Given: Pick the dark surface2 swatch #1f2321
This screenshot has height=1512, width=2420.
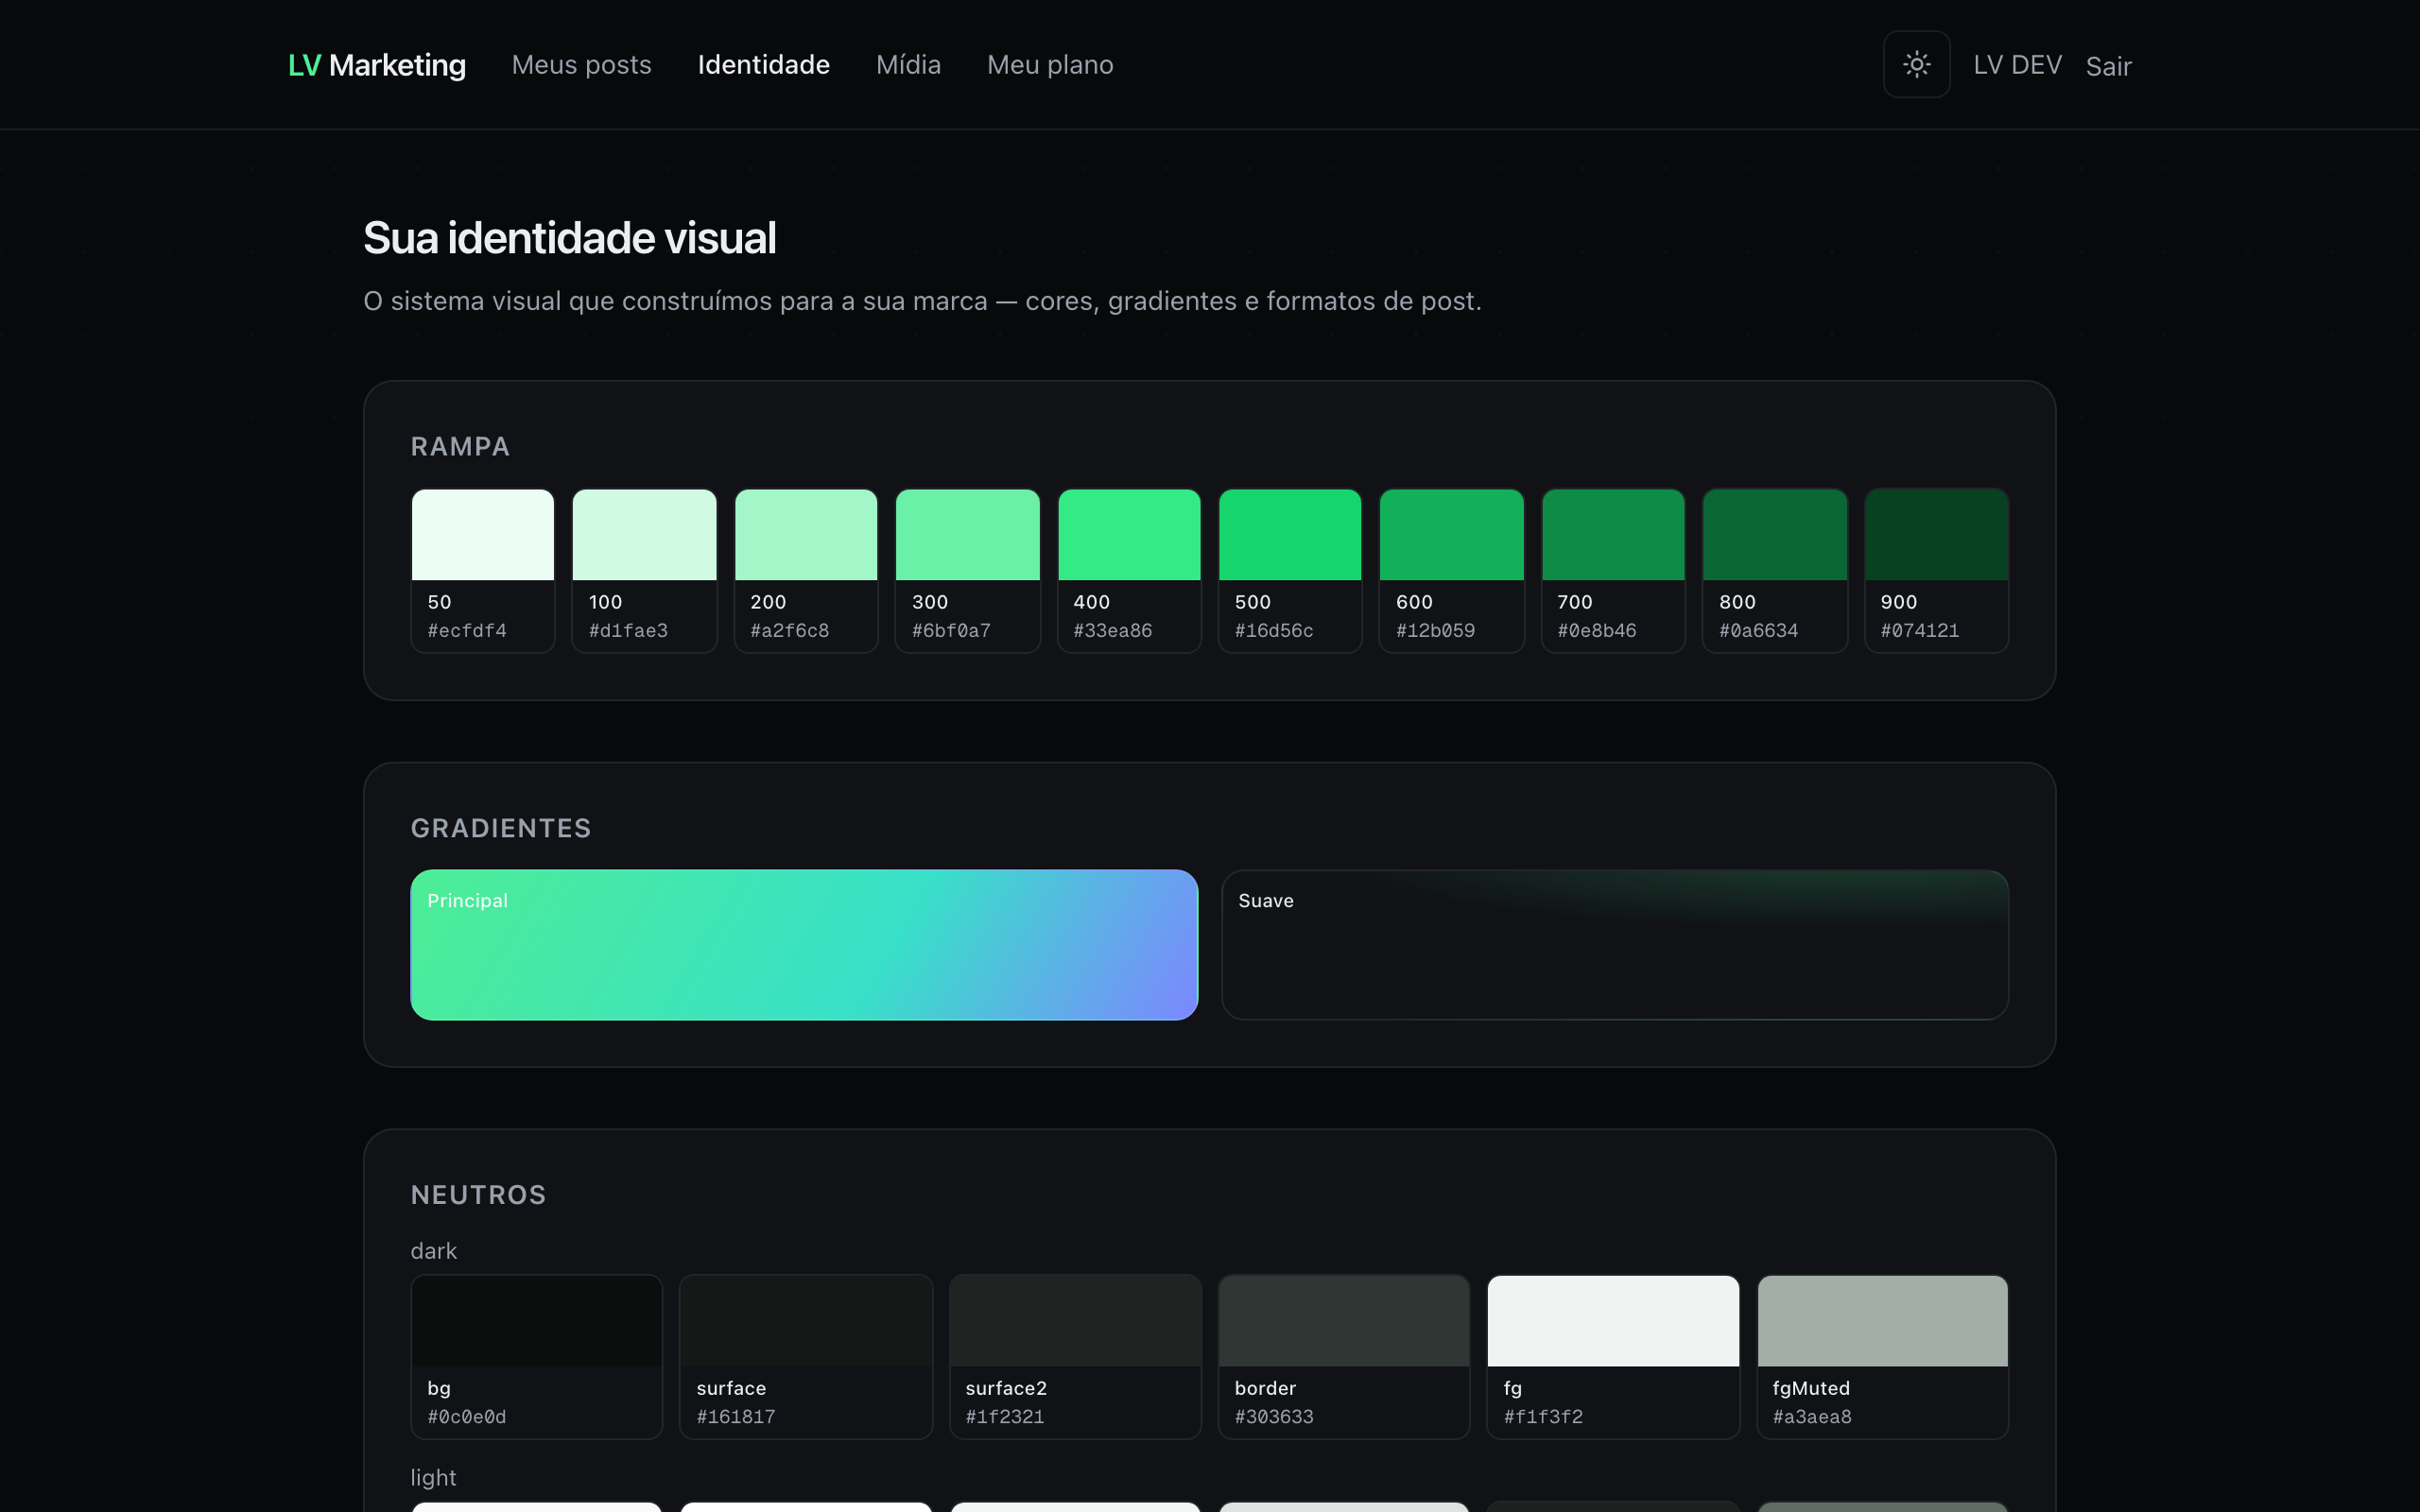Looking at the screenshot, I should [1075, 1357].
